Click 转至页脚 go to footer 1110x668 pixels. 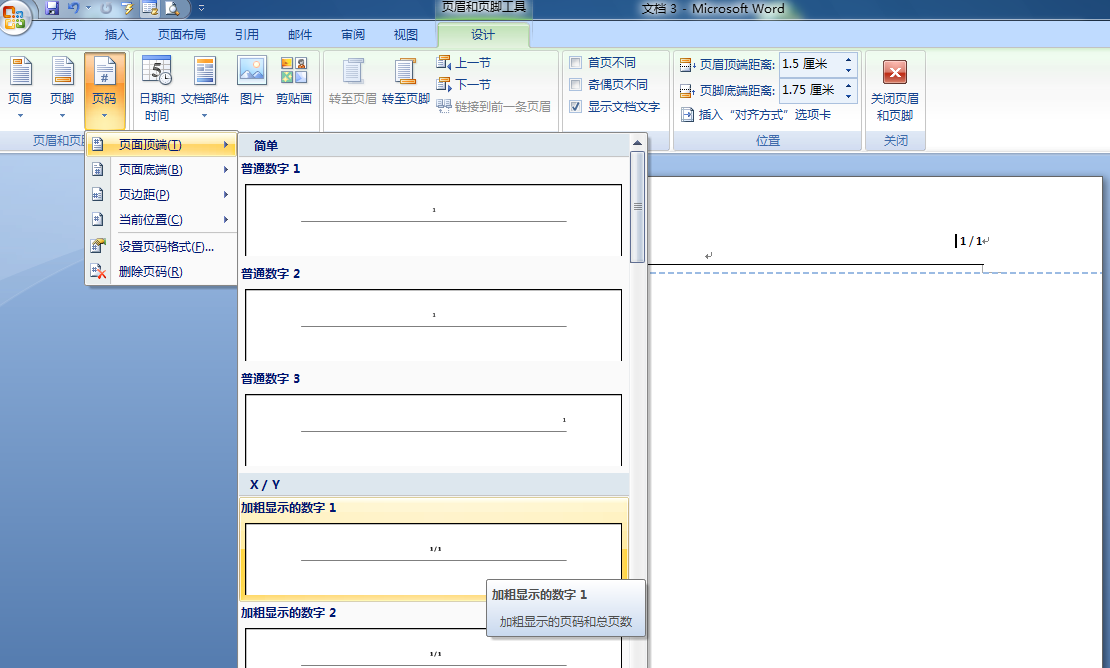(x=406, y=81)
